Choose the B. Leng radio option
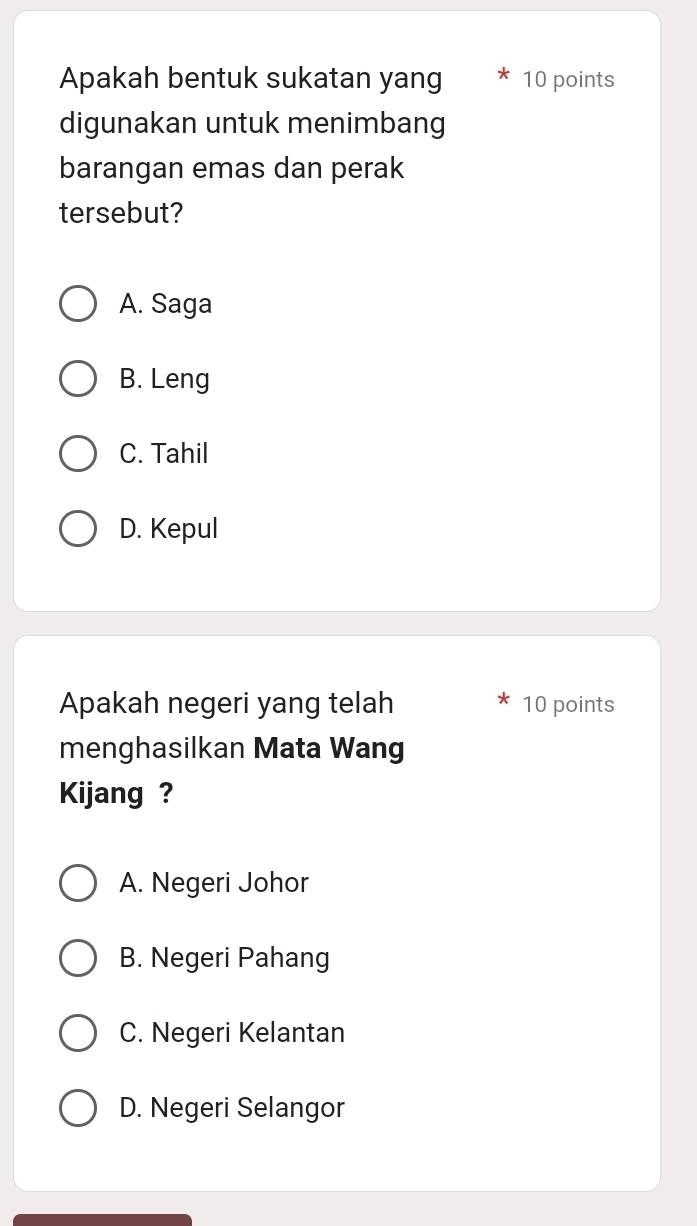The image size is (697, 1226). [79, 379]
